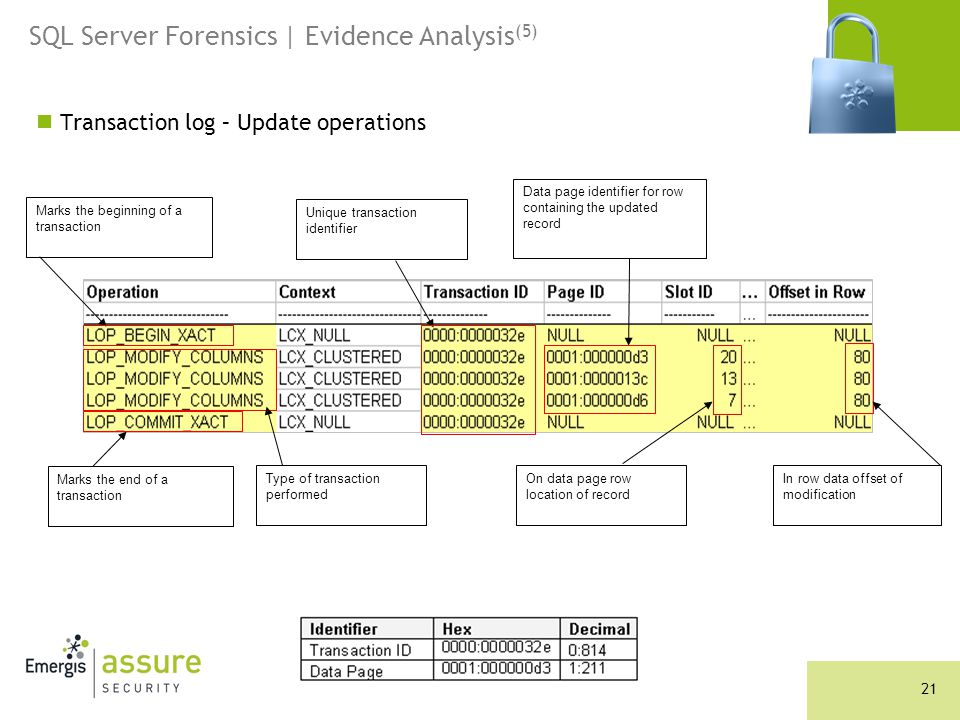The image size is (960, 720).
Task: Click offset 80 in the 0001:000000d6 row
Action: (861, 400)
